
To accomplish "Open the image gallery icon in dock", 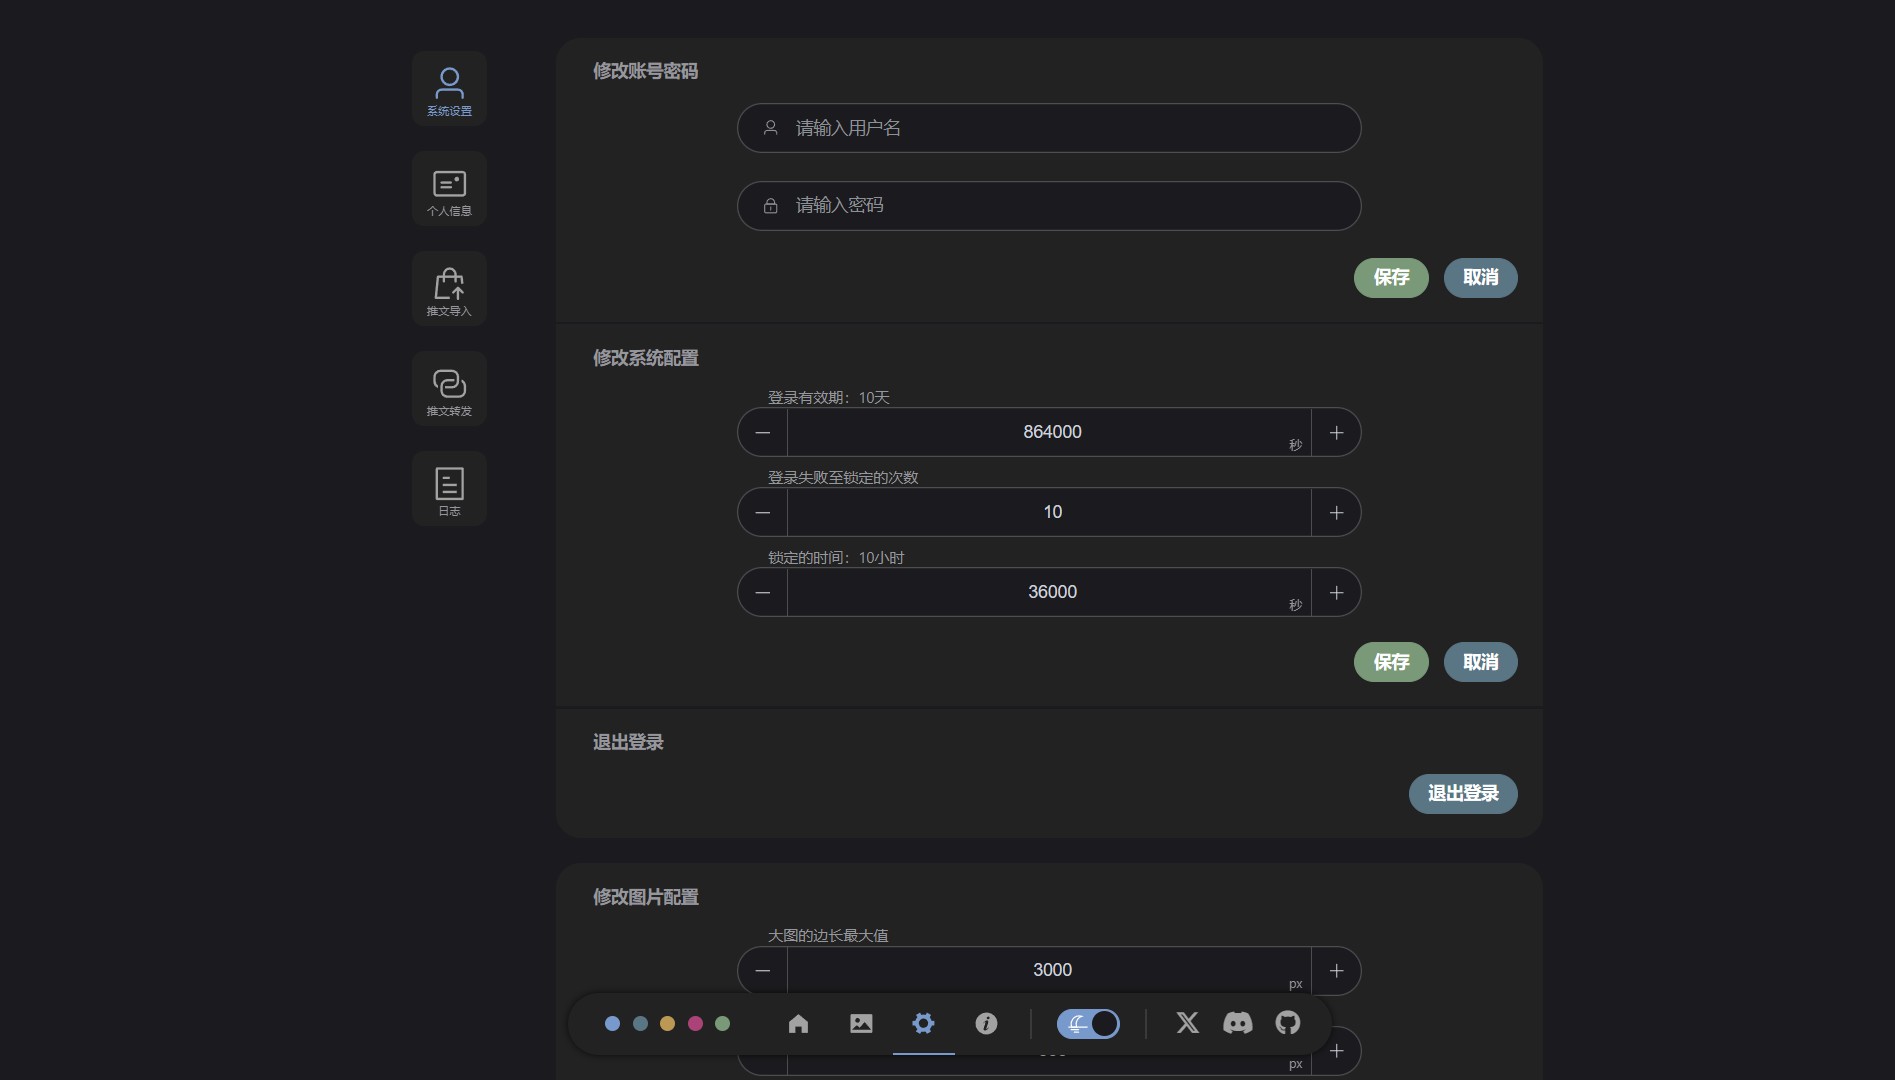I will (x=861, y=1023).
